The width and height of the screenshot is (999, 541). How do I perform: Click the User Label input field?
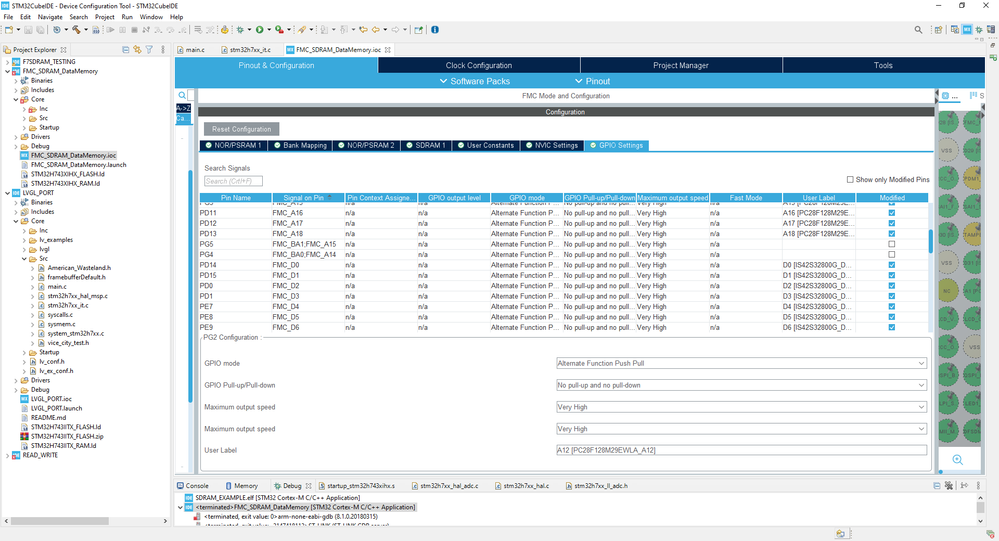[x=741, y=450]
